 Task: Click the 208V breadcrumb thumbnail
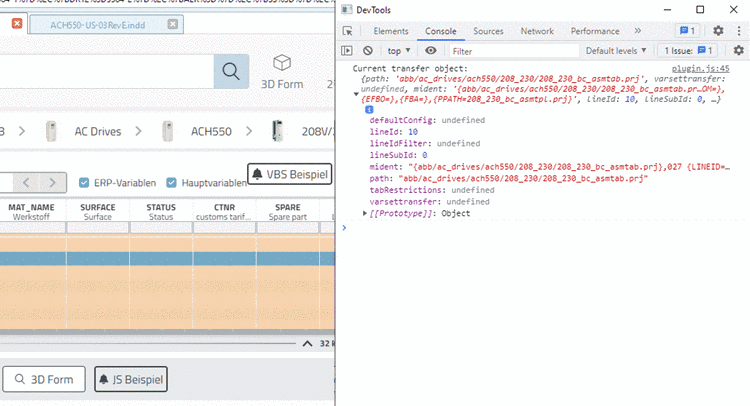[x=277, y=131]
